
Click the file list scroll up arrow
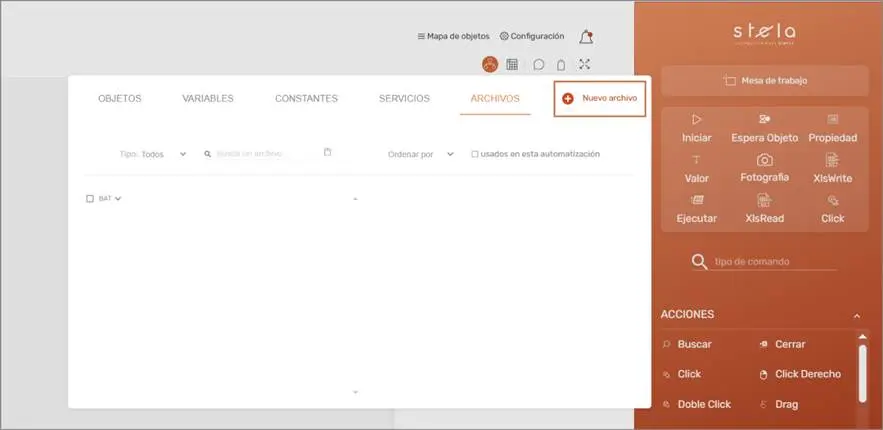355,199
